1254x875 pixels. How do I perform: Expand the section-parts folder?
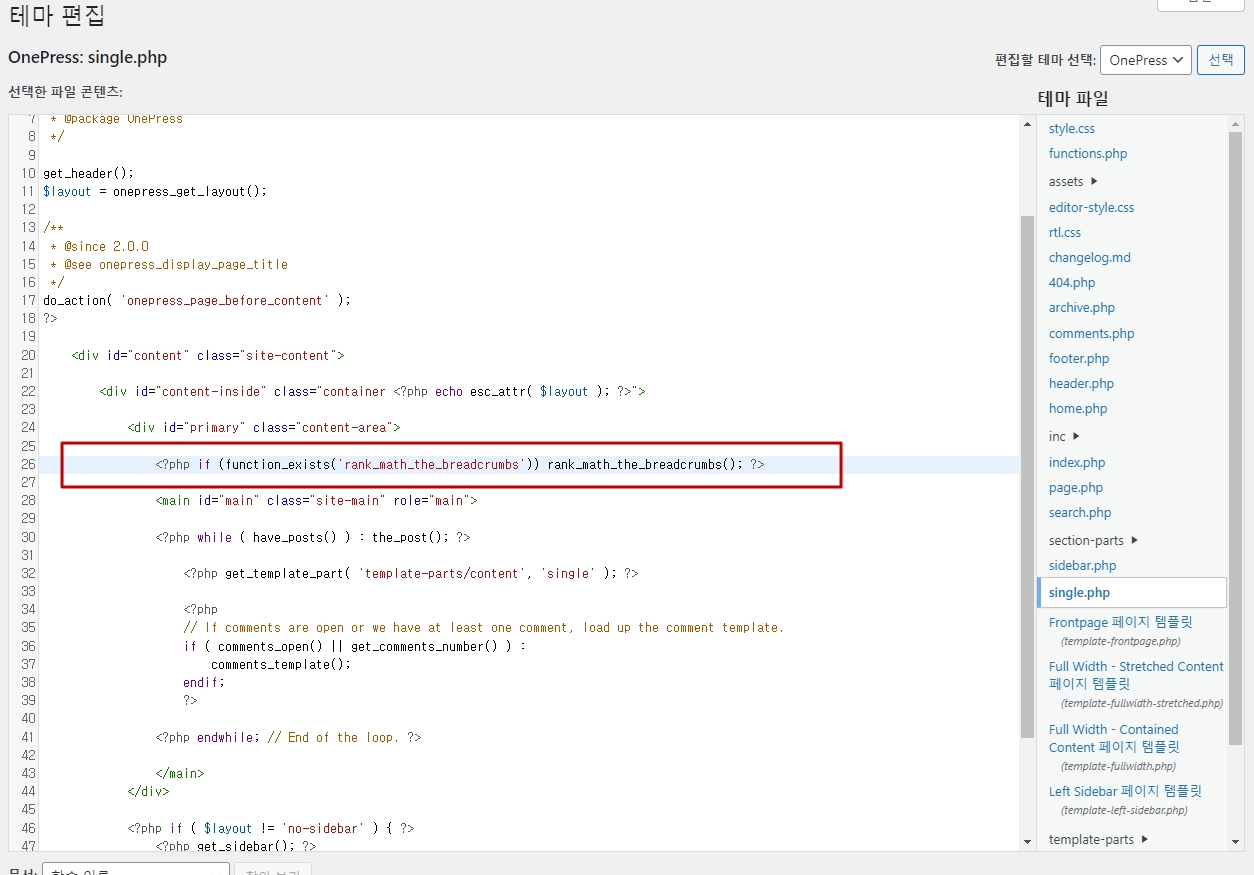(x=1093, y=540)
